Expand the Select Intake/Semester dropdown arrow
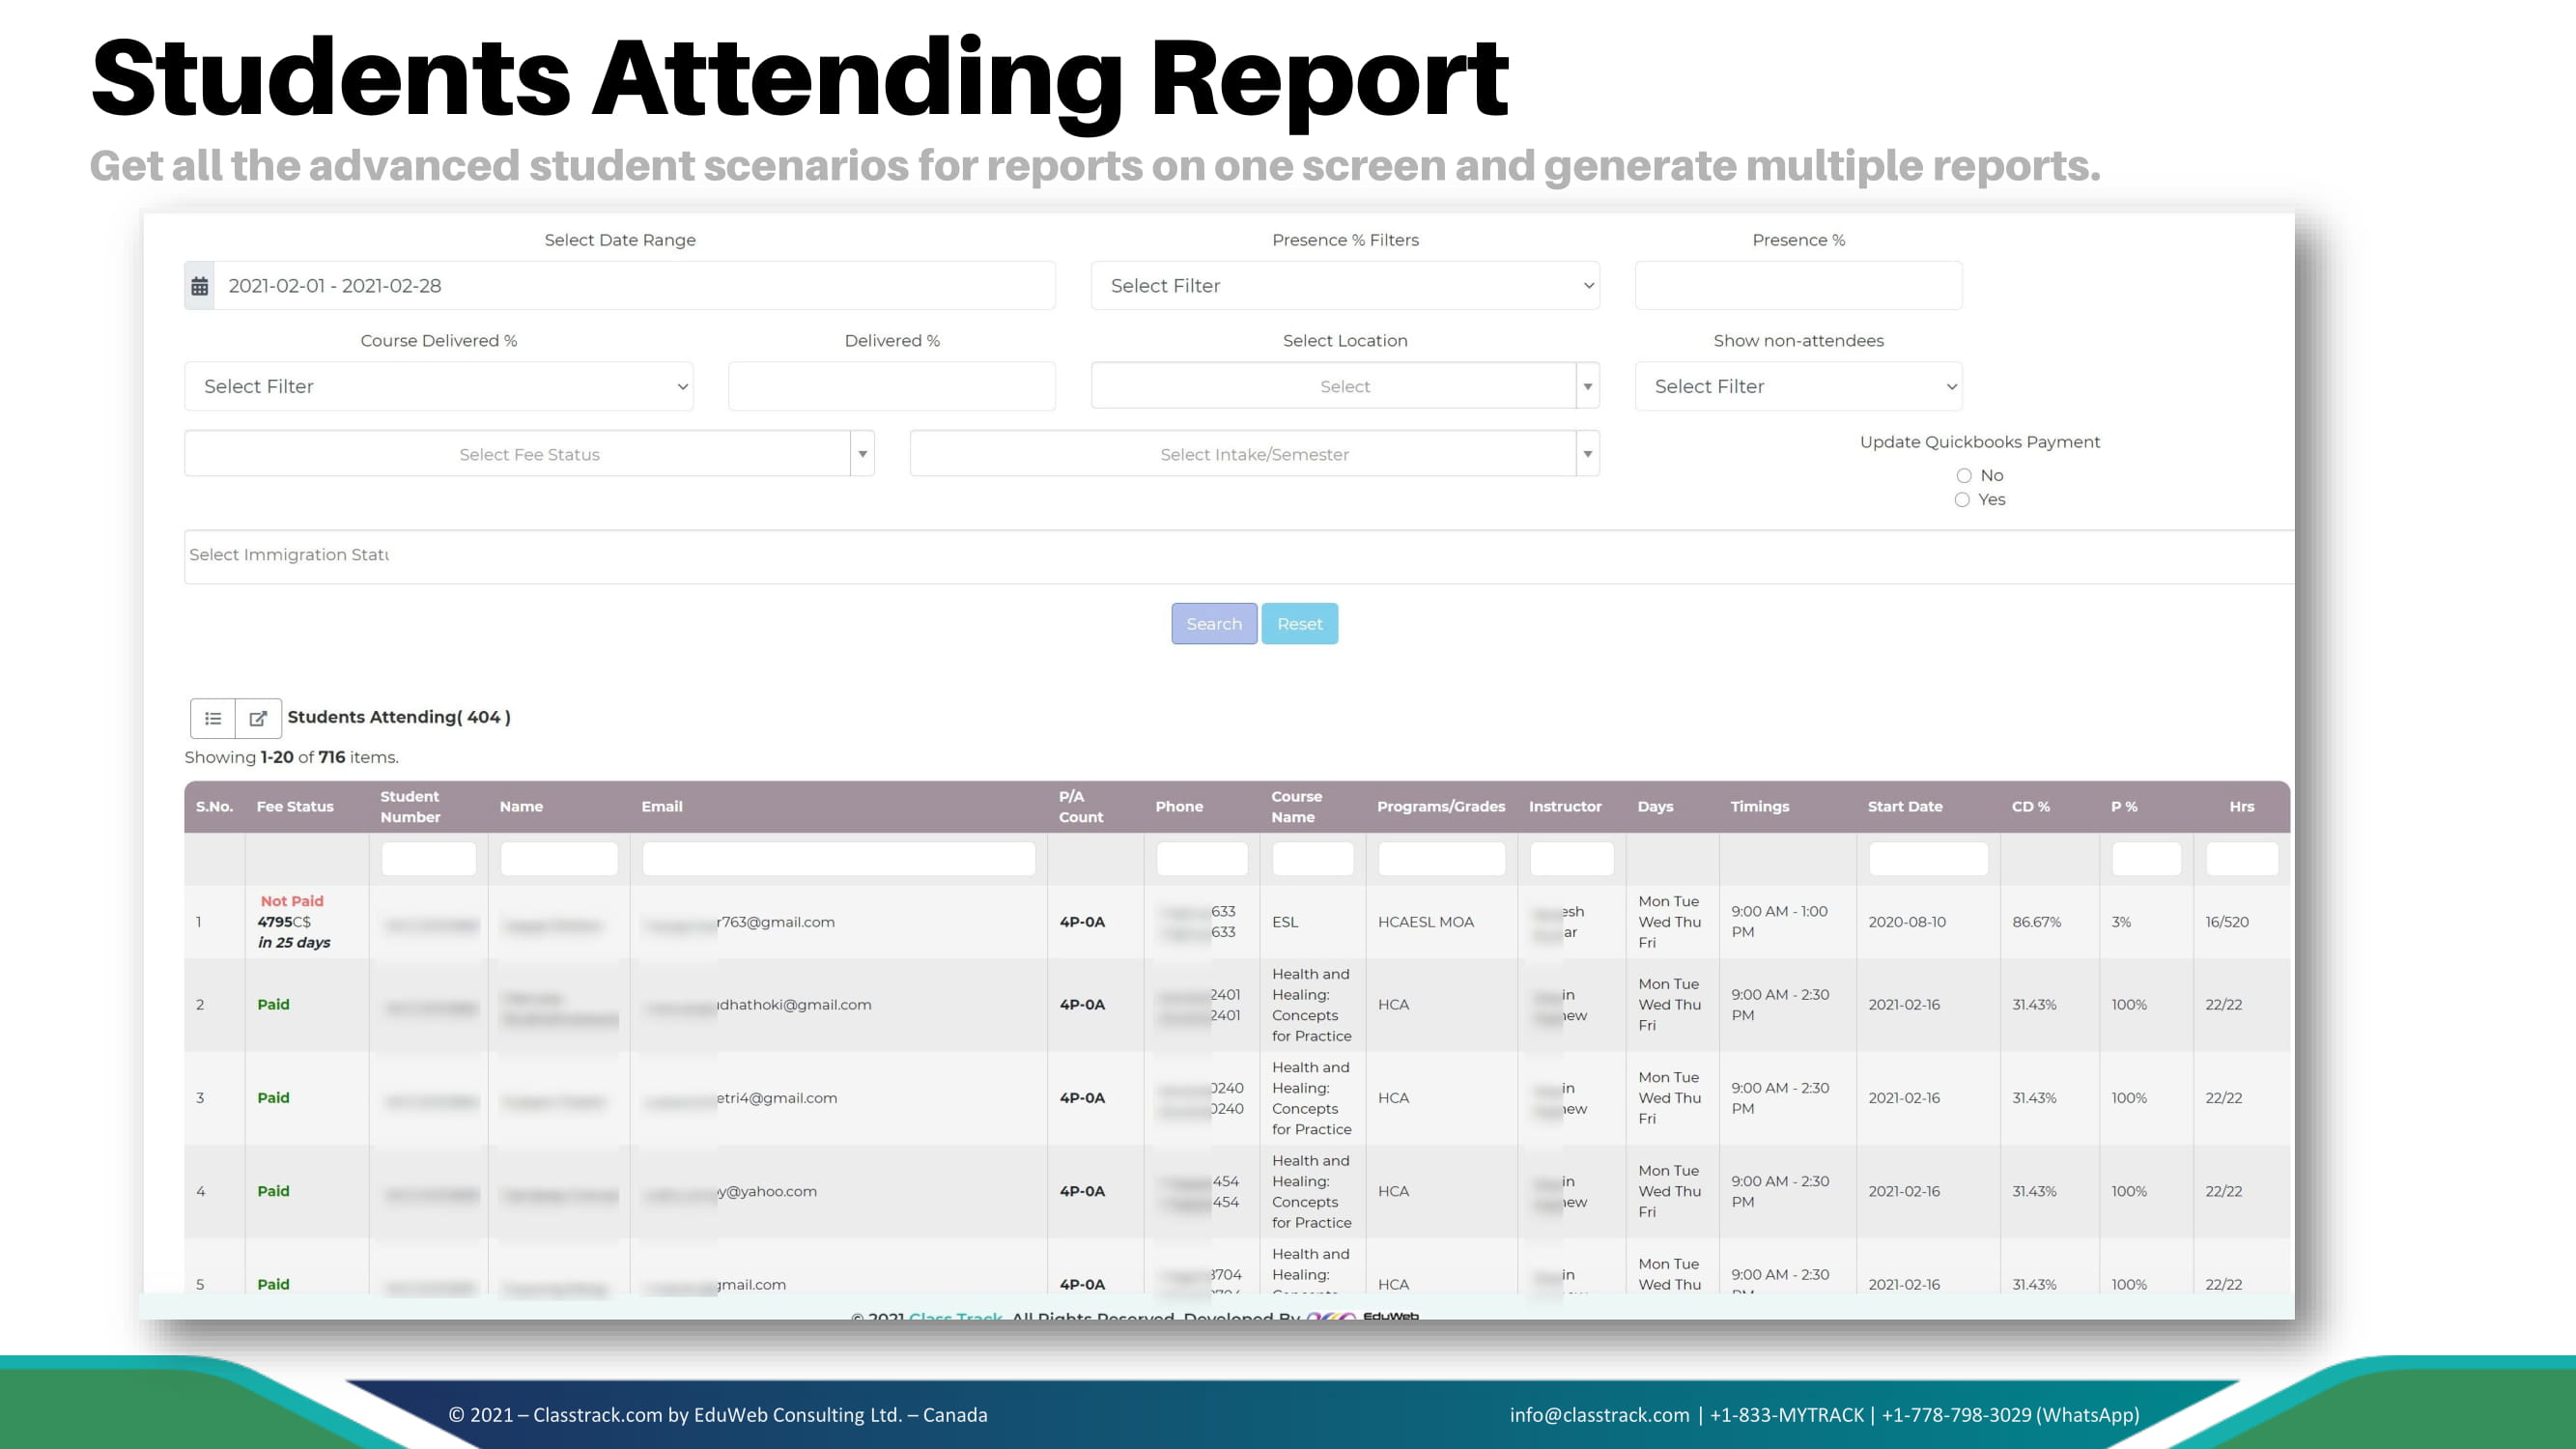The width and height of the screenshot is (2576, 1449). coord(1587,455)
